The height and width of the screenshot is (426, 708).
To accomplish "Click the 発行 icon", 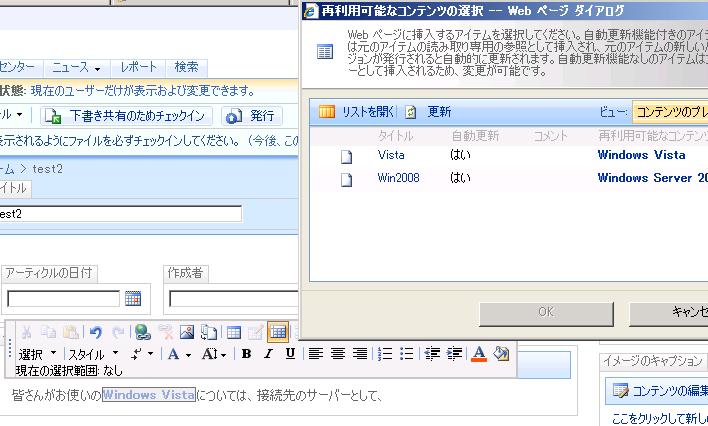I will point(233,117).
